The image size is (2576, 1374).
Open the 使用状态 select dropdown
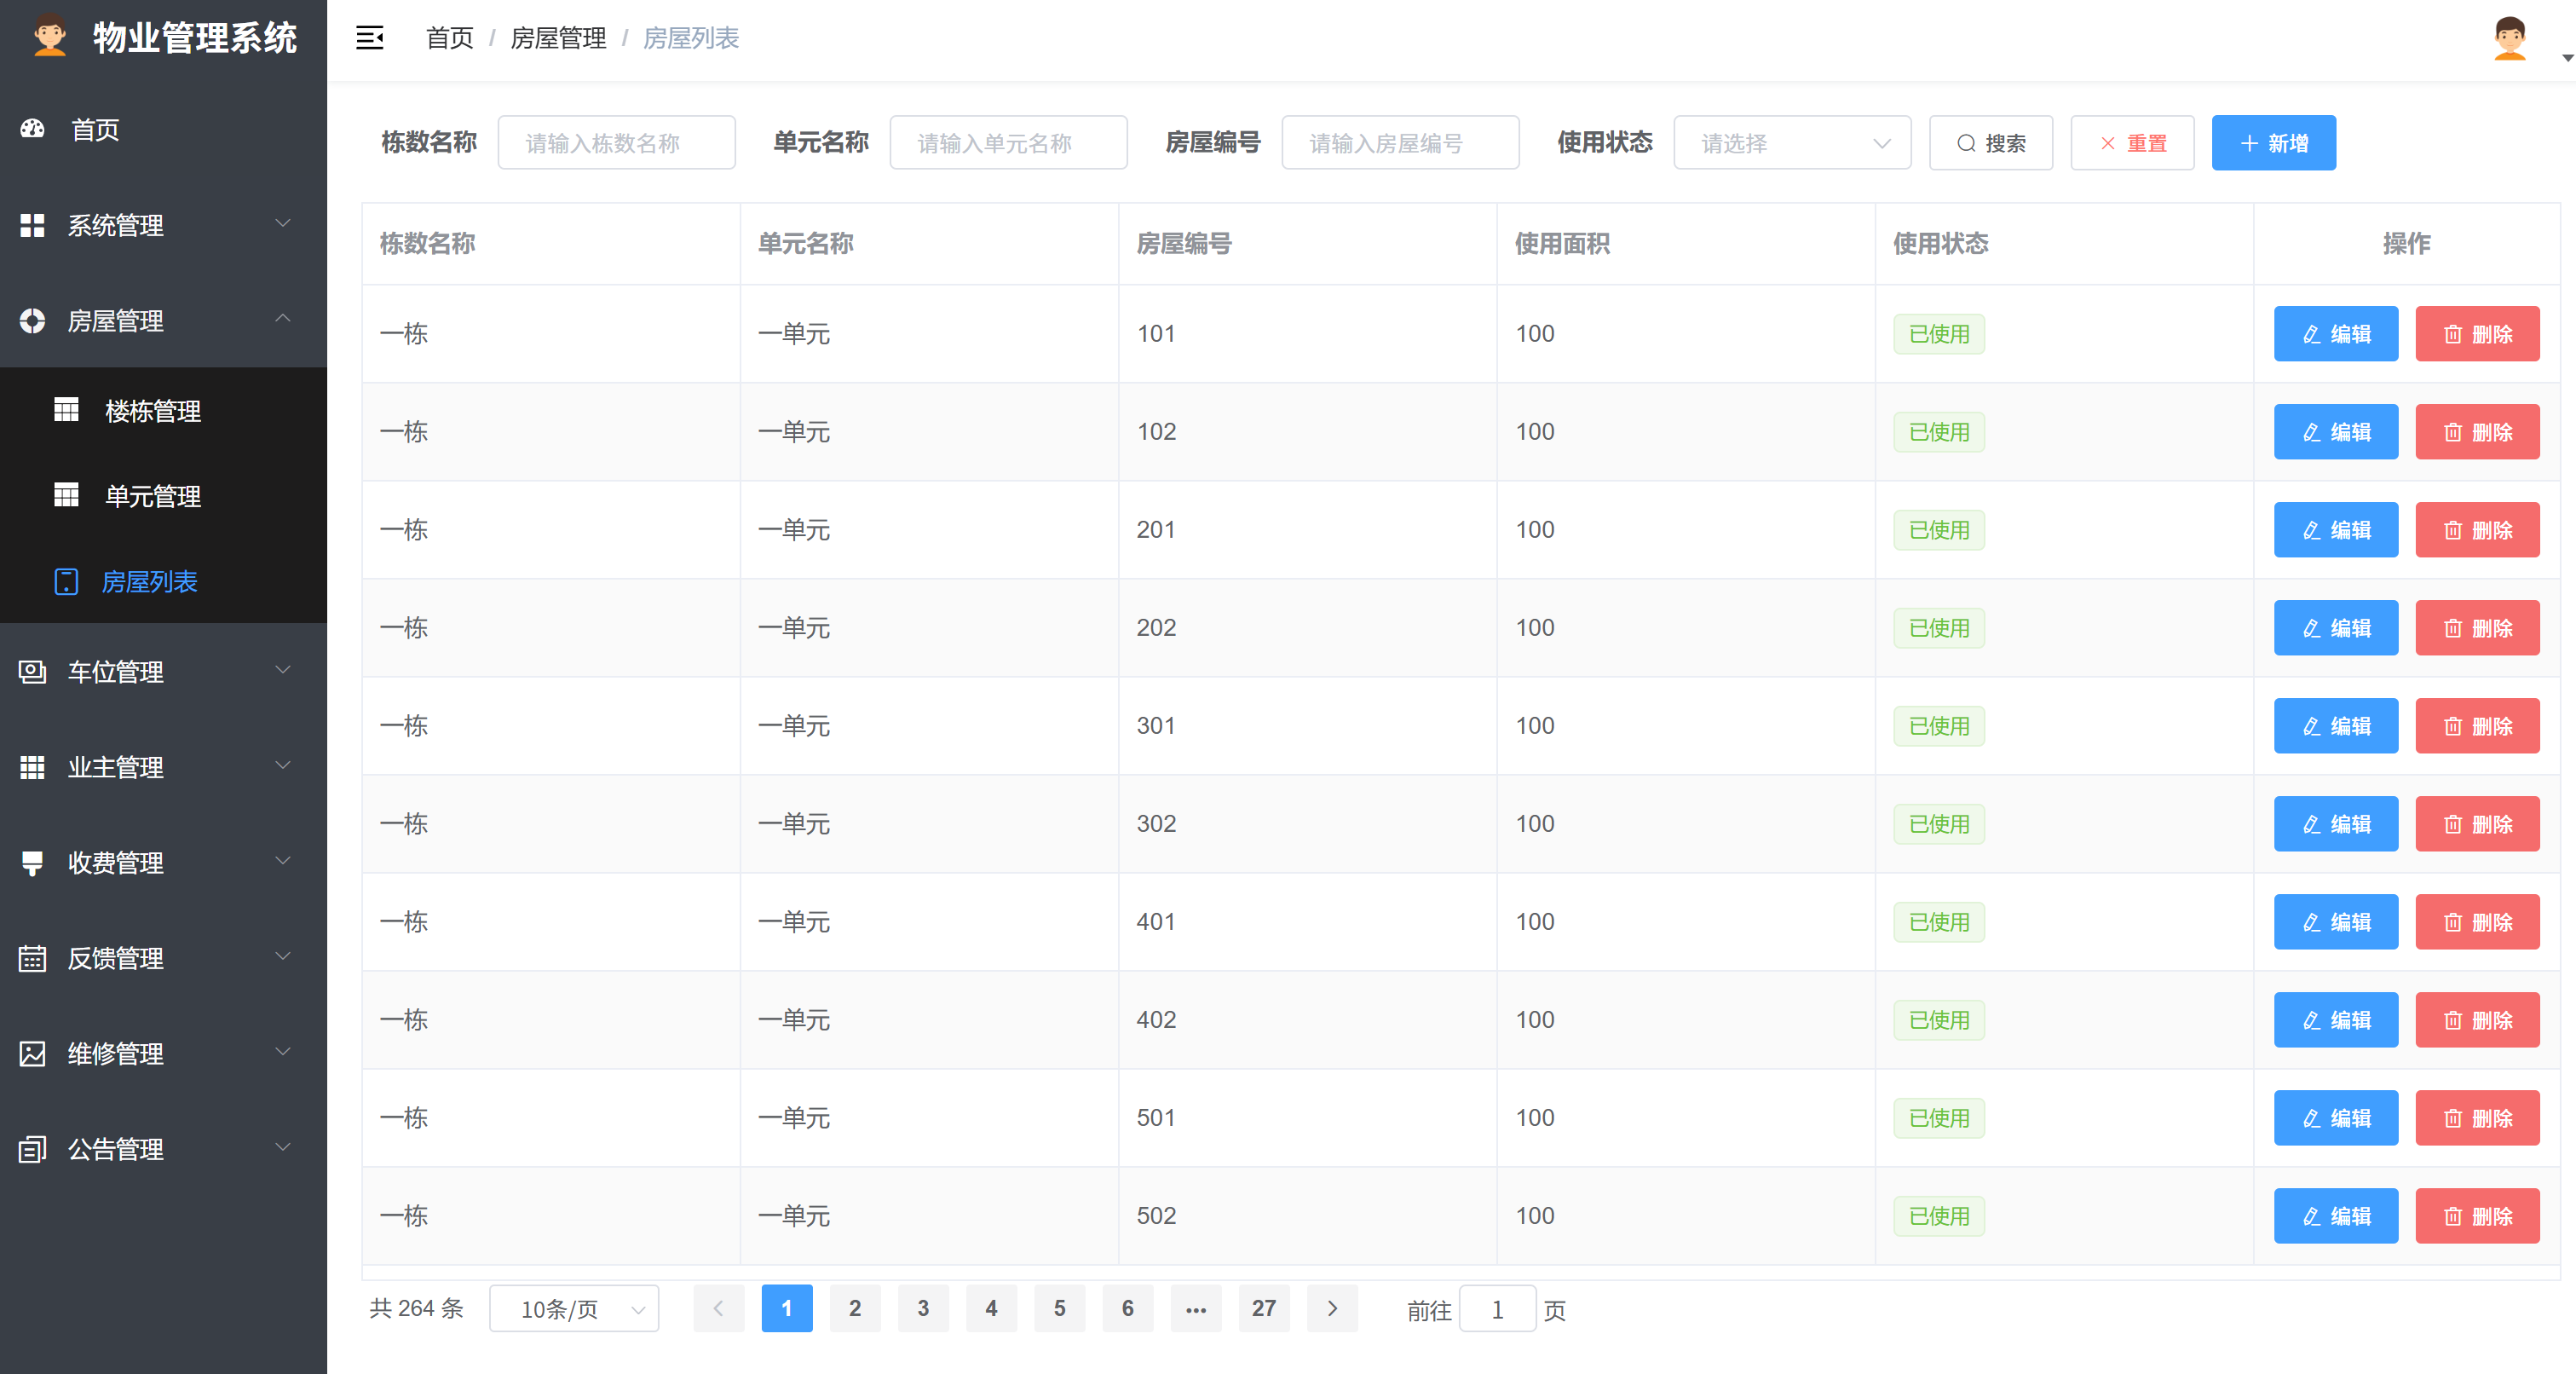[x=1792, y=143]
